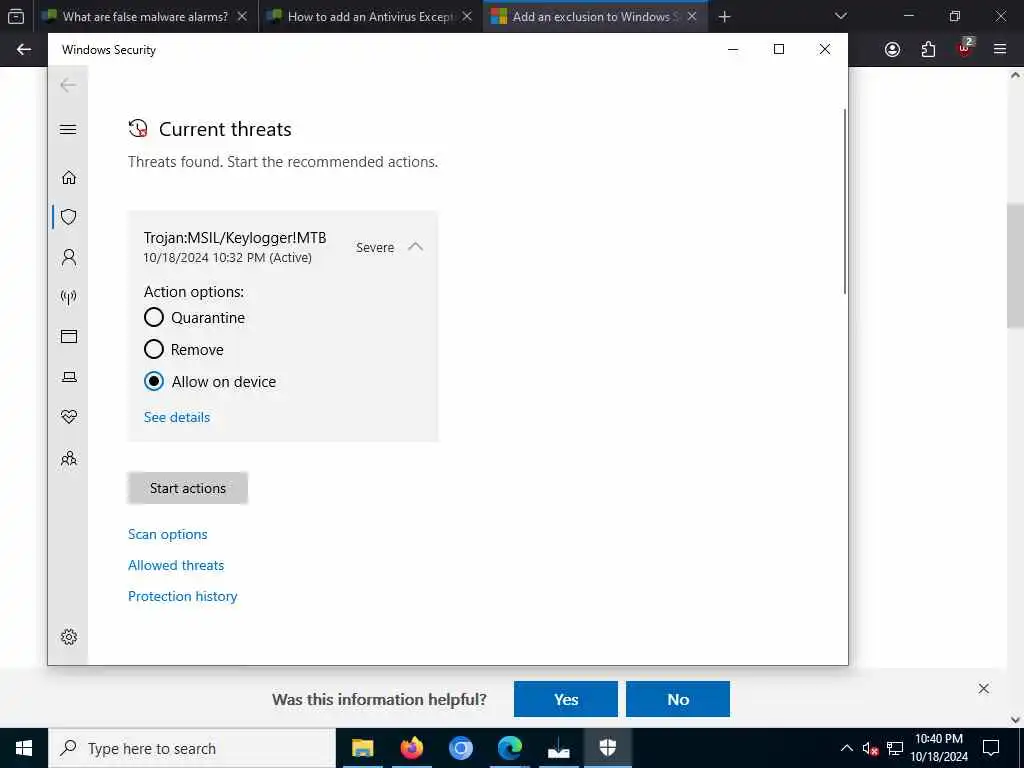
Task: Click the Current threats heading
Action: [225, 129]
